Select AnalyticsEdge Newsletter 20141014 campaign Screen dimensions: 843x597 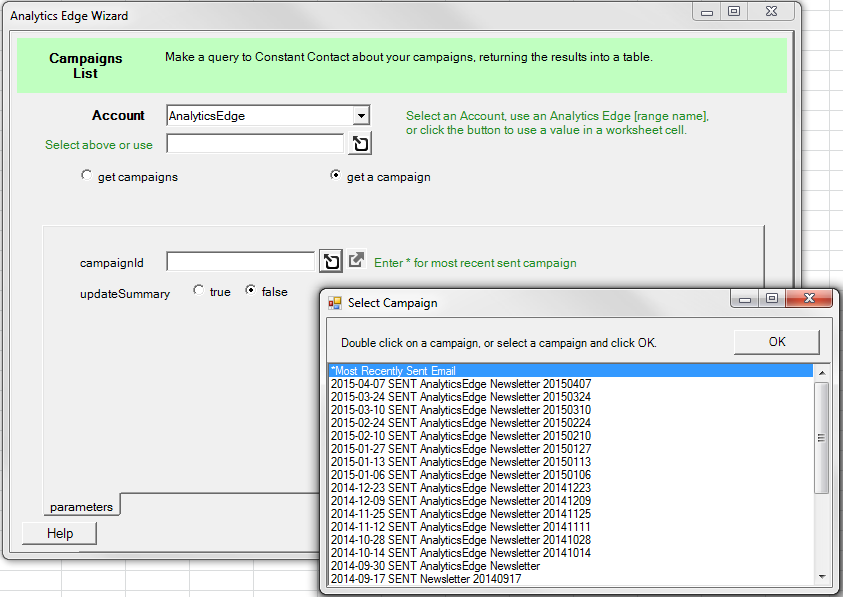pyautogui.click(x=570, y=553)
